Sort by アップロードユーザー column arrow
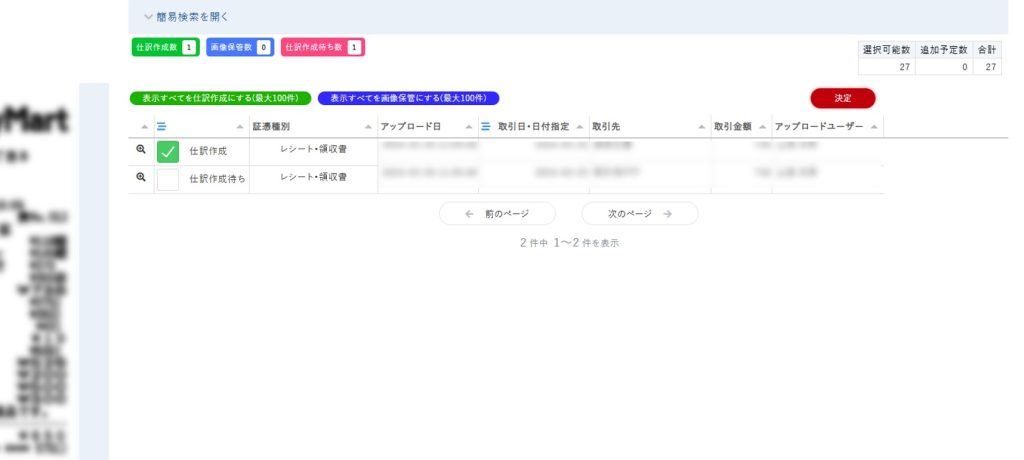Image resolution: width=1024 pixels, height=460 pixels. 874,127
